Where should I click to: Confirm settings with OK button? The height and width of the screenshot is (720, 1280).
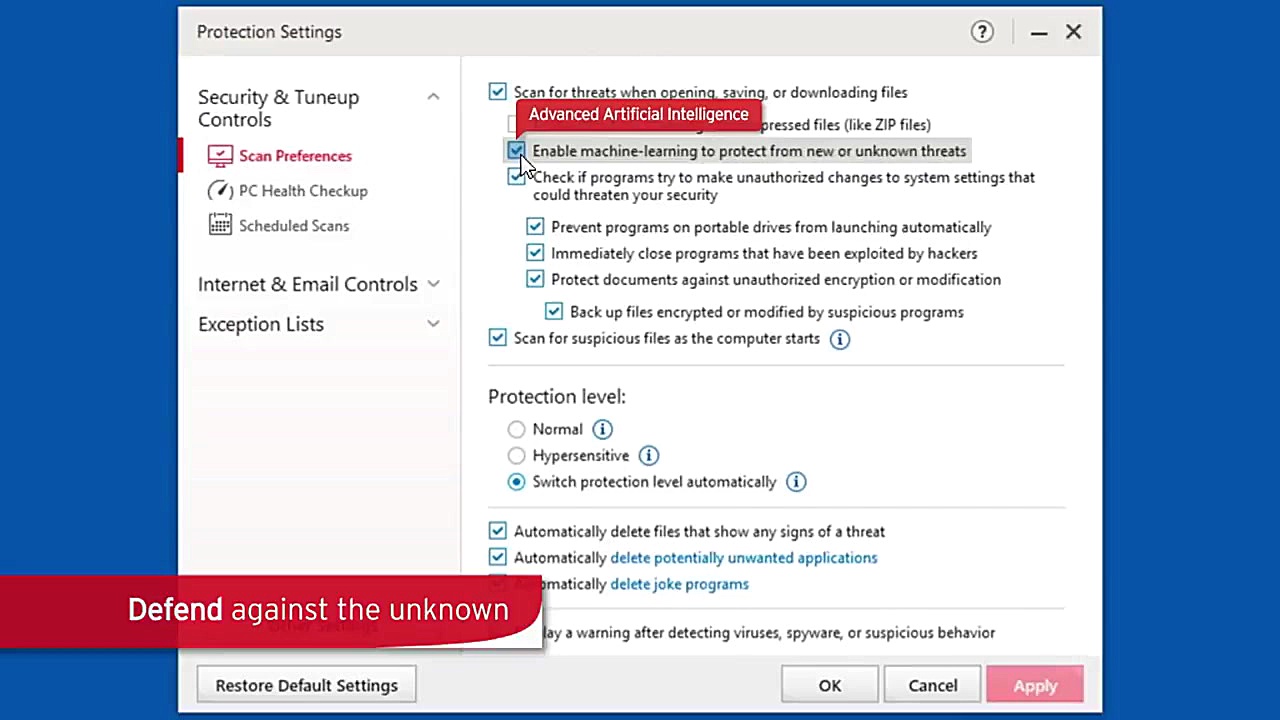point(830,685)
